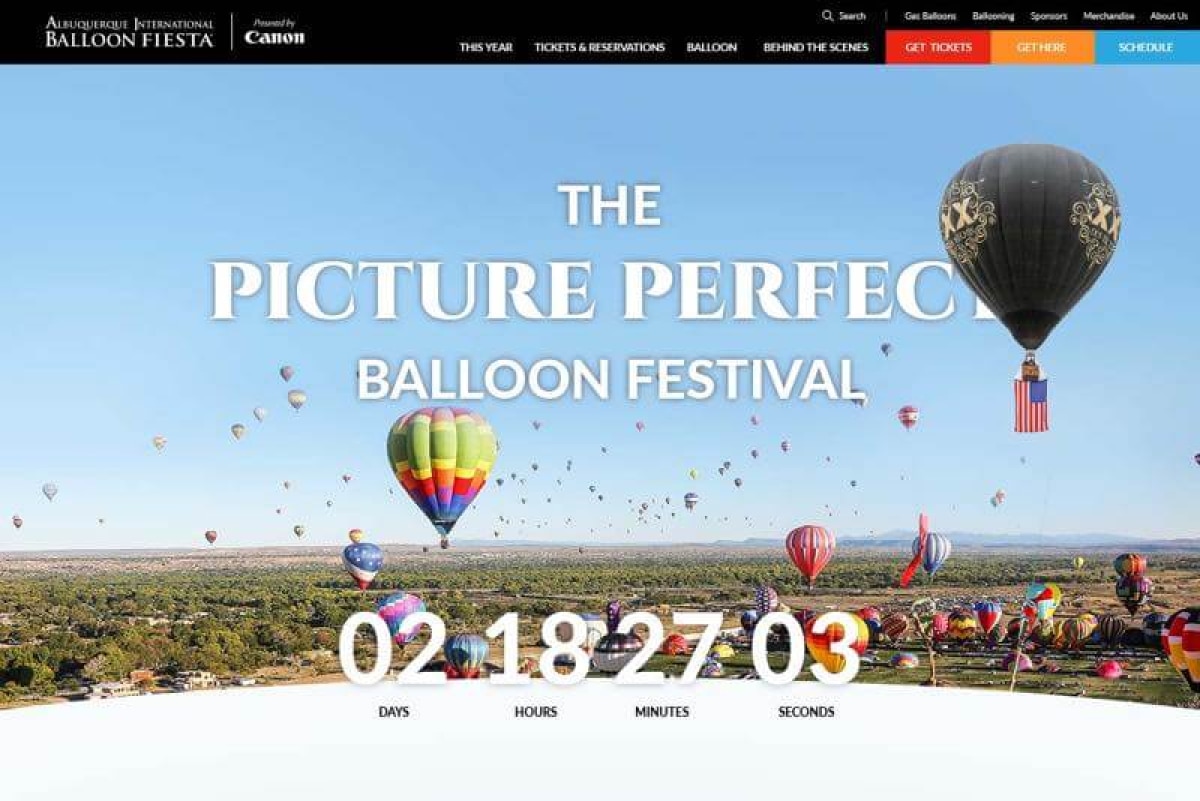Click the red Get Tickets button
This screenshot has height=801, width=1200.
(x=938, y=47)
